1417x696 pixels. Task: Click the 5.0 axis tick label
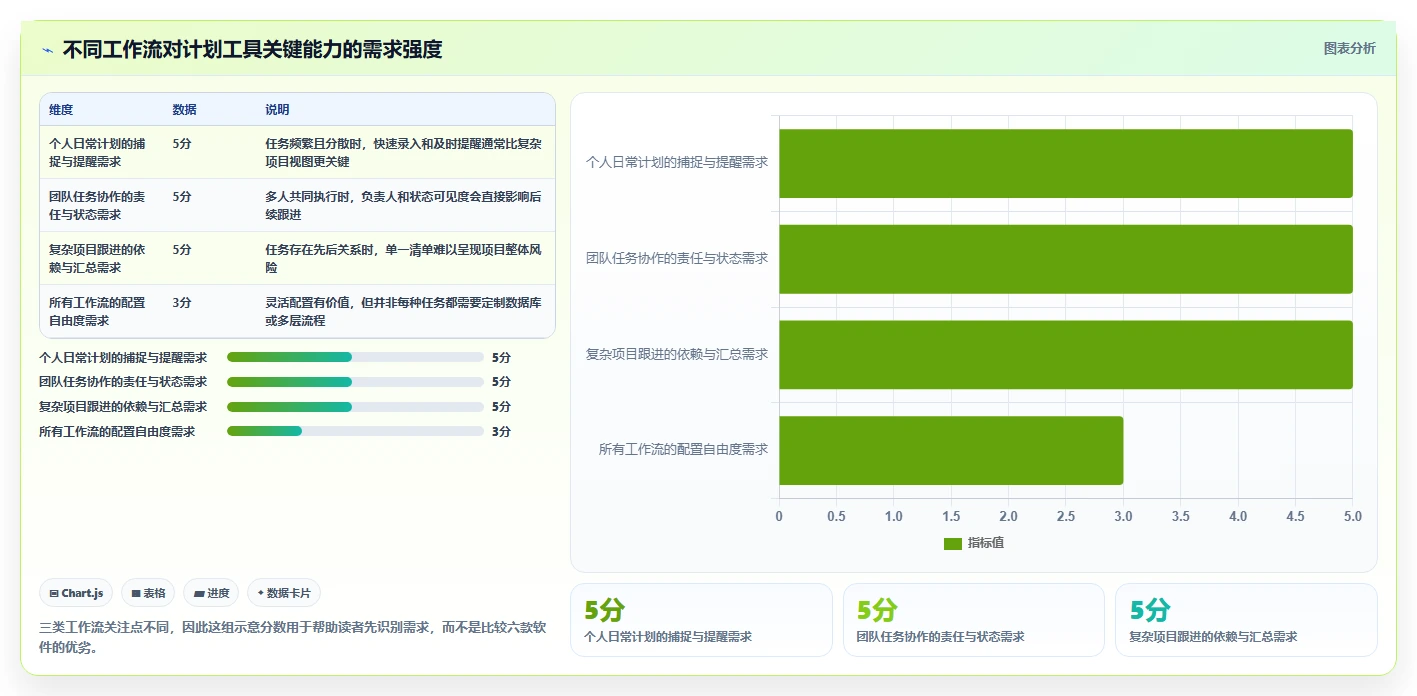tap(1353, 516)
